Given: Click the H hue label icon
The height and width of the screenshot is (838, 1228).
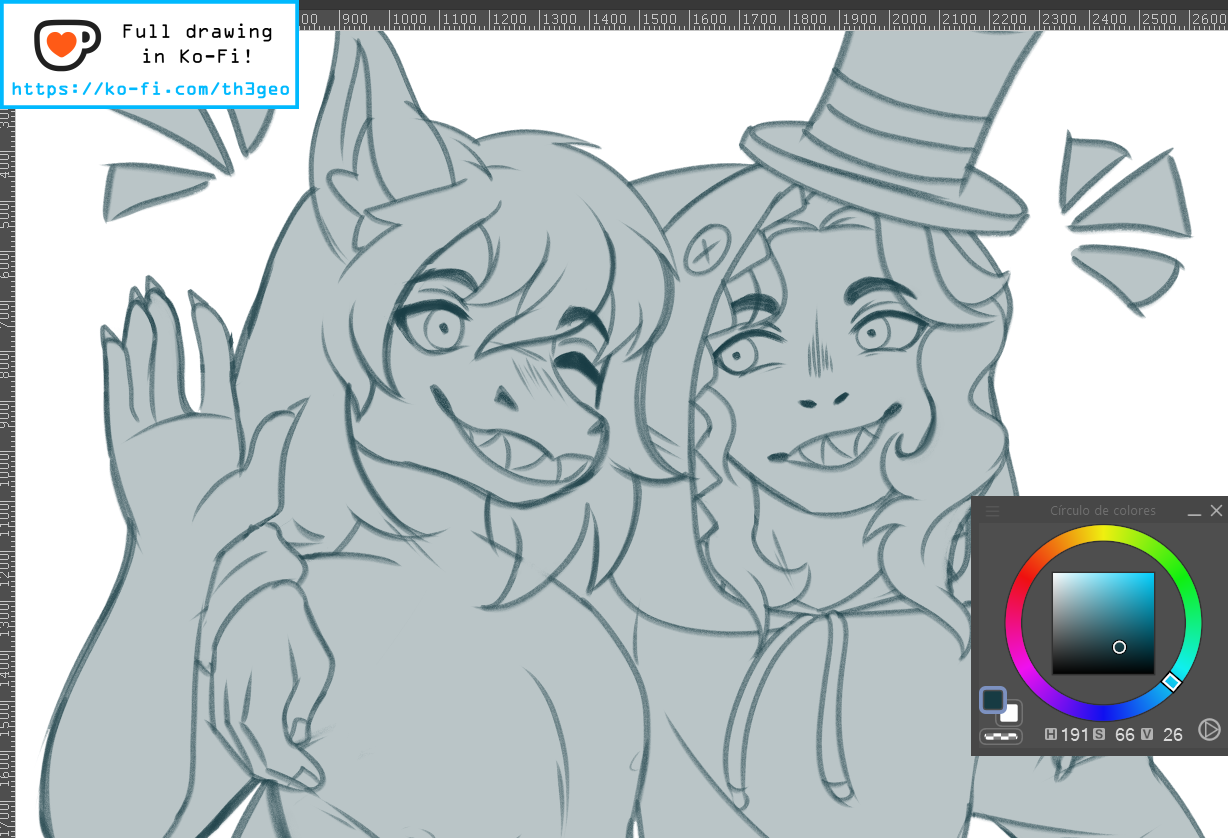Looking at the screenshot, I should (x=1051, y=734).
